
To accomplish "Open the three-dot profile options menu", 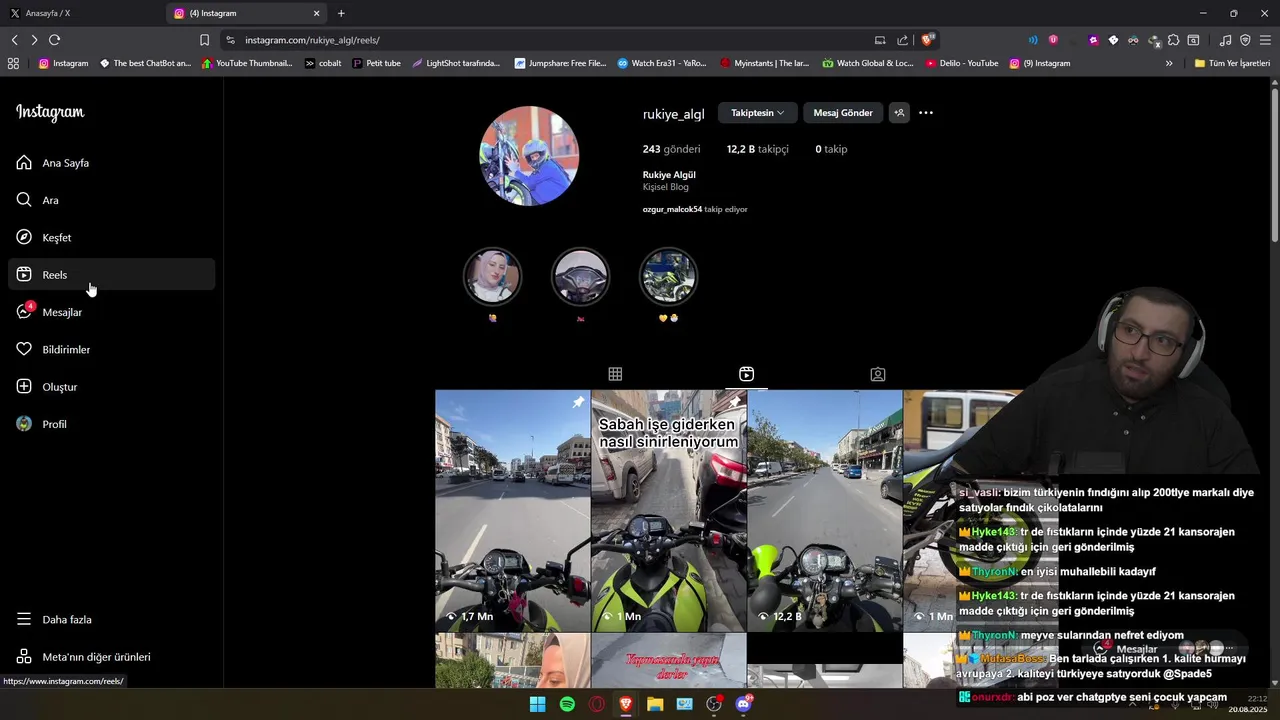I will pos(926,113).
